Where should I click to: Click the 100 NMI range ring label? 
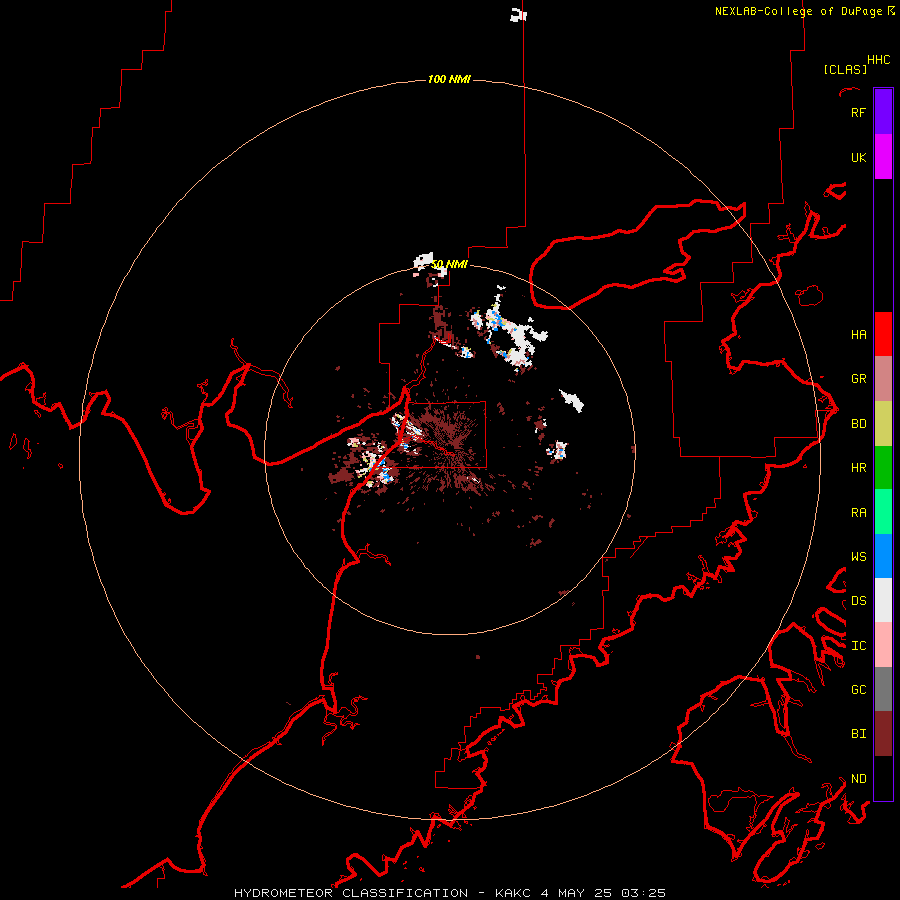coord(449,79)
